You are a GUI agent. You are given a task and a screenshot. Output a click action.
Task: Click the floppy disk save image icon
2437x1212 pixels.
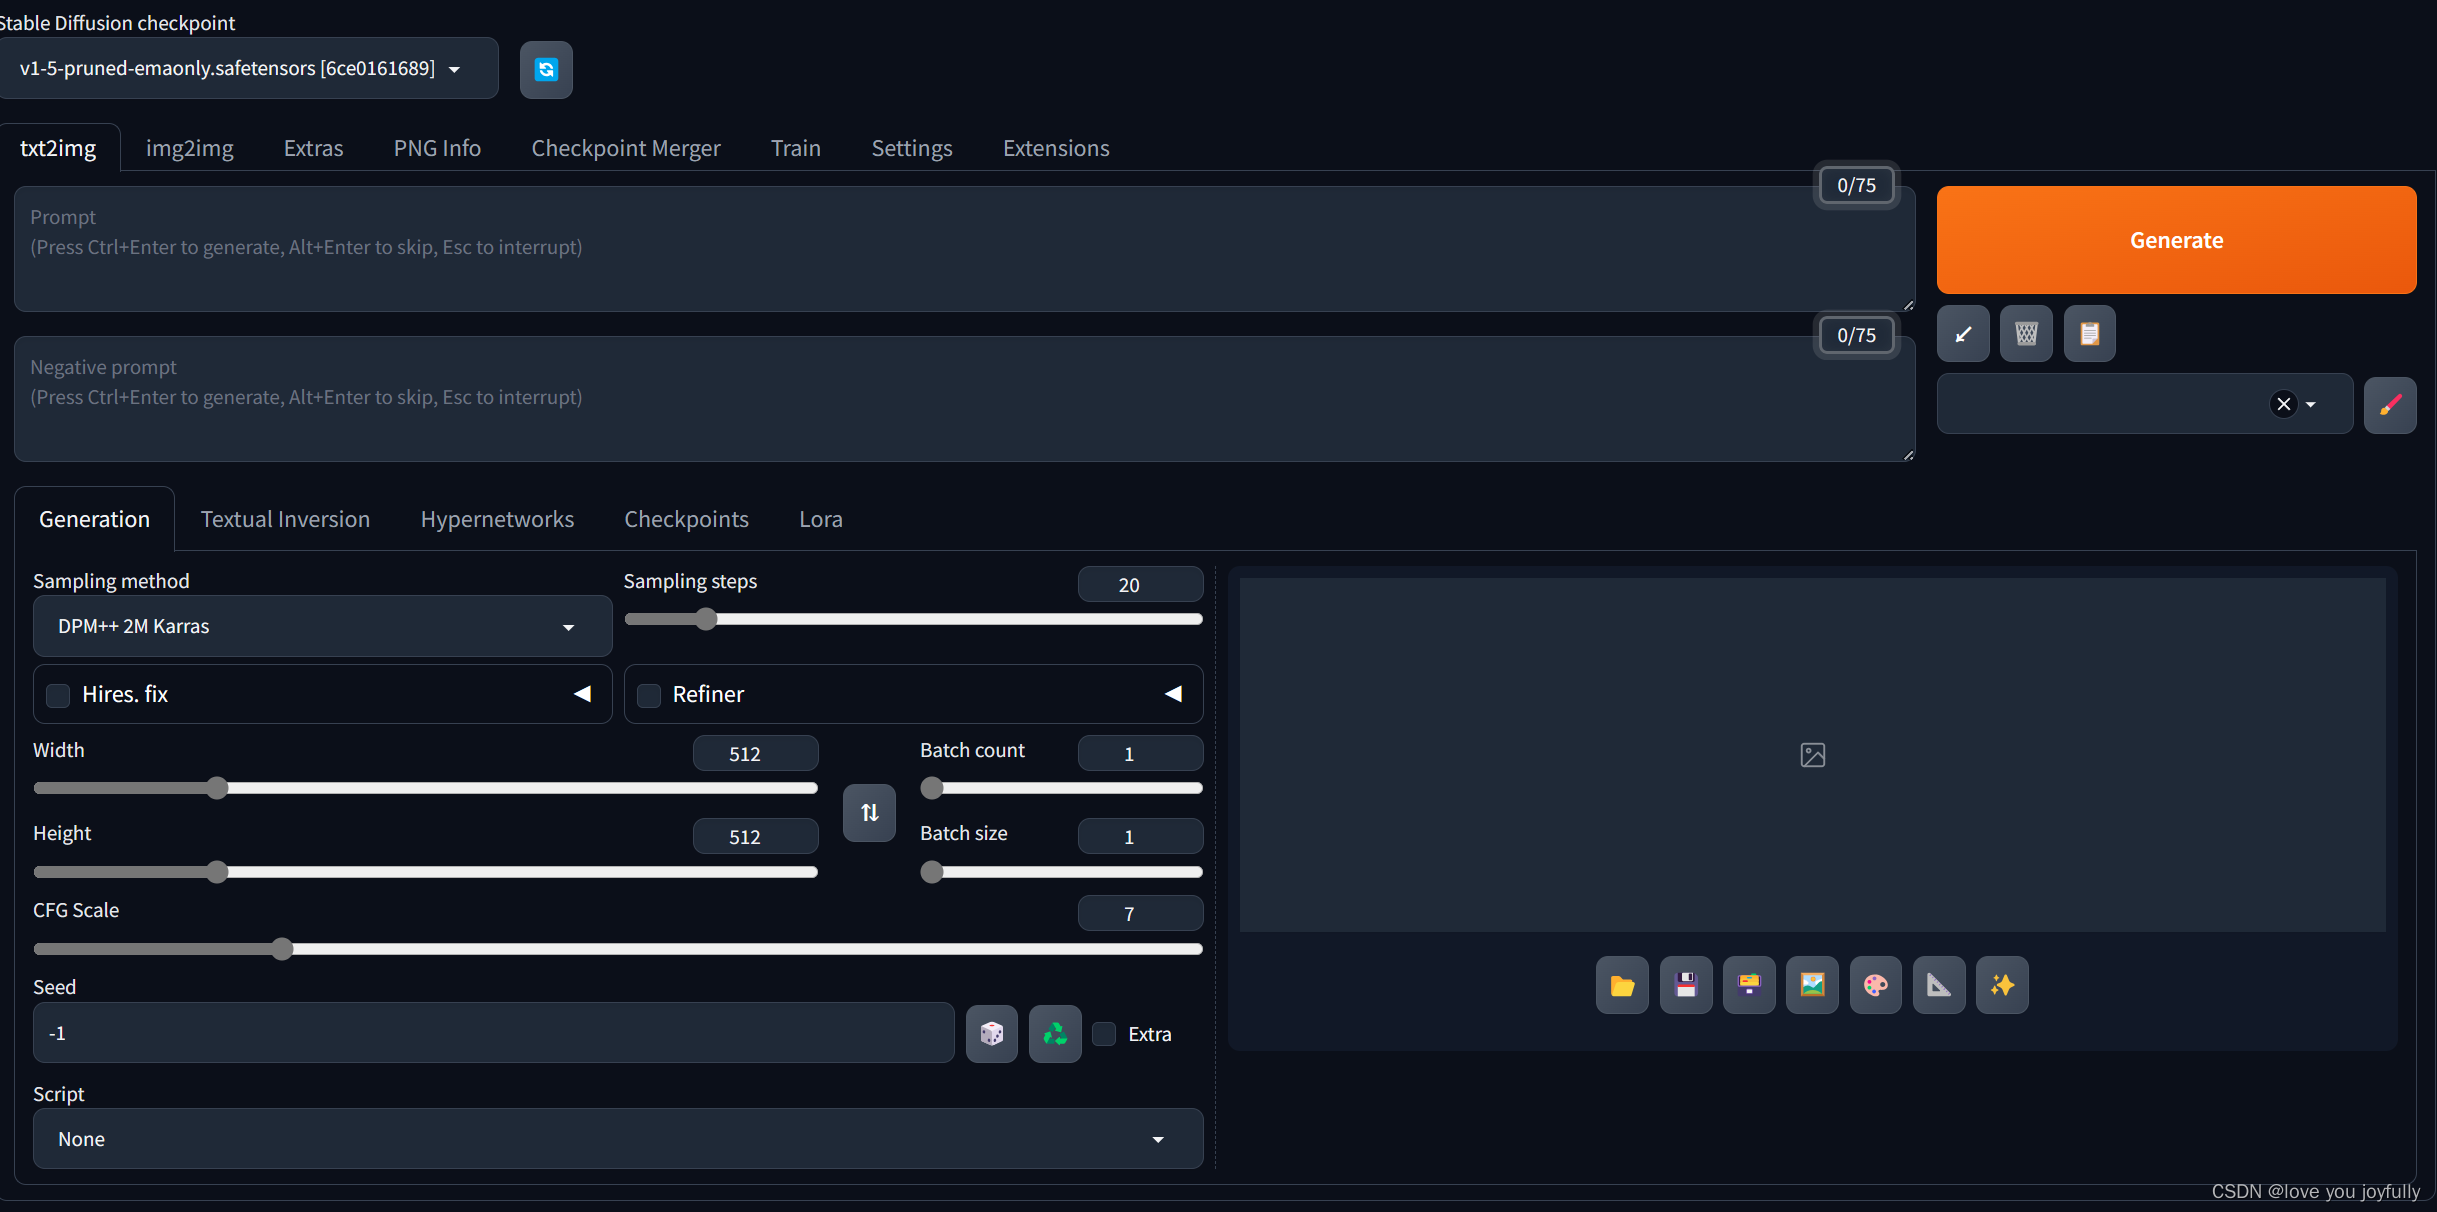(x=1685, y=985)
